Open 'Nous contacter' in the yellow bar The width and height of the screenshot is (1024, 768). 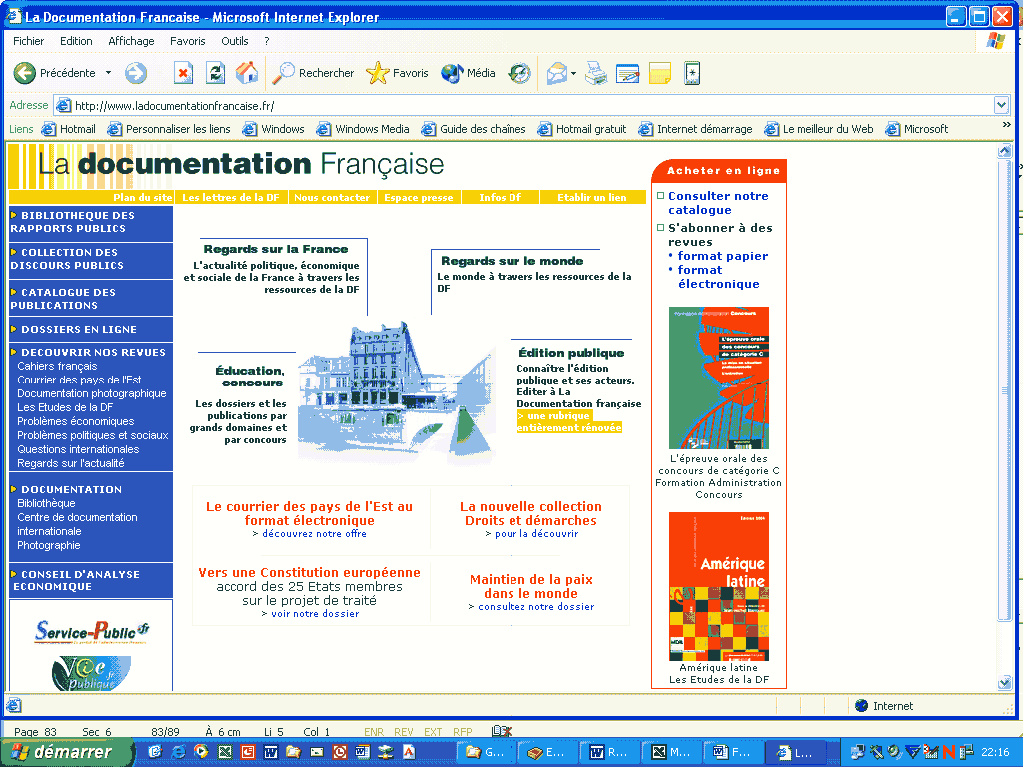(332, 198)
